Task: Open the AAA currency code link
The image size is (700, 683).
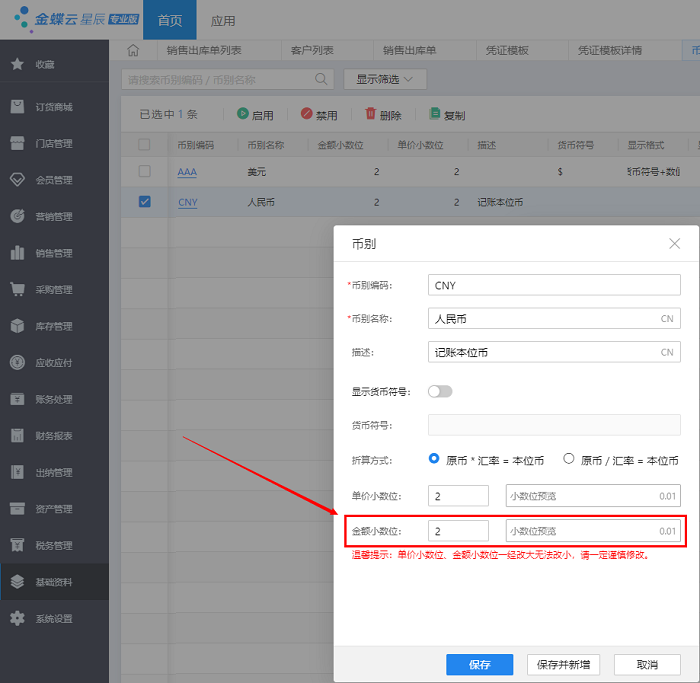Action: [x=187, y=172]
